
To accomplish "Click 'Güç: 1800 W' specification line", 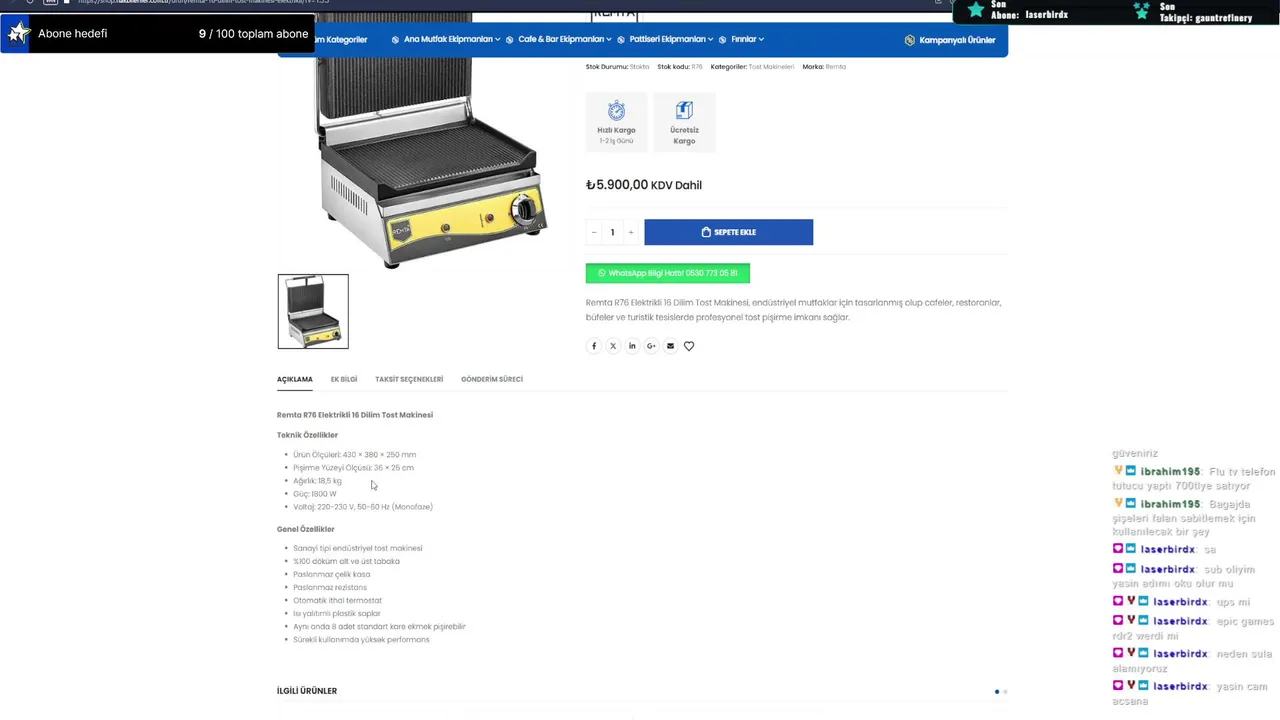I will [315, 494].
